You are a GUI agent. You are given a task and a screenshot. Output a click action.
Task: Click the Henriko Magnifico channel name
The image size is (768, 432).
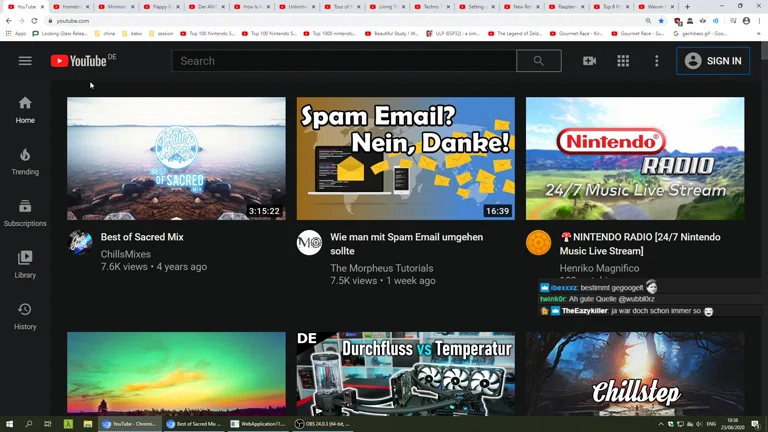click(x=599, y=268)
